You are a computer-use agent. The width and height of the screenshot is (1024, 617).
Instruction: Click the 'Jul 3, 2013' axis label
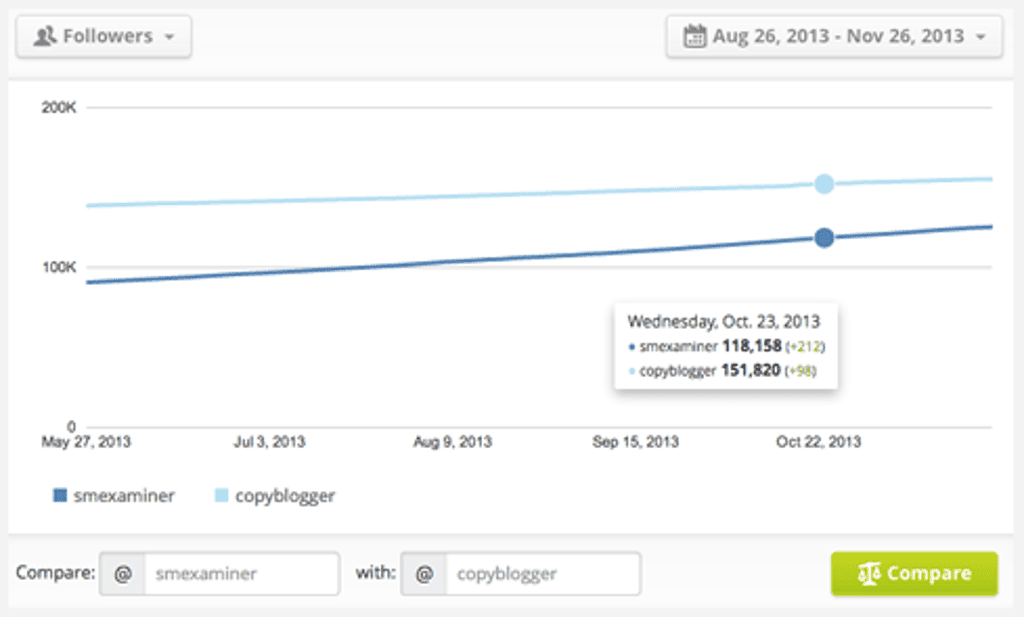pyautogui.click(x=269, y=442)
